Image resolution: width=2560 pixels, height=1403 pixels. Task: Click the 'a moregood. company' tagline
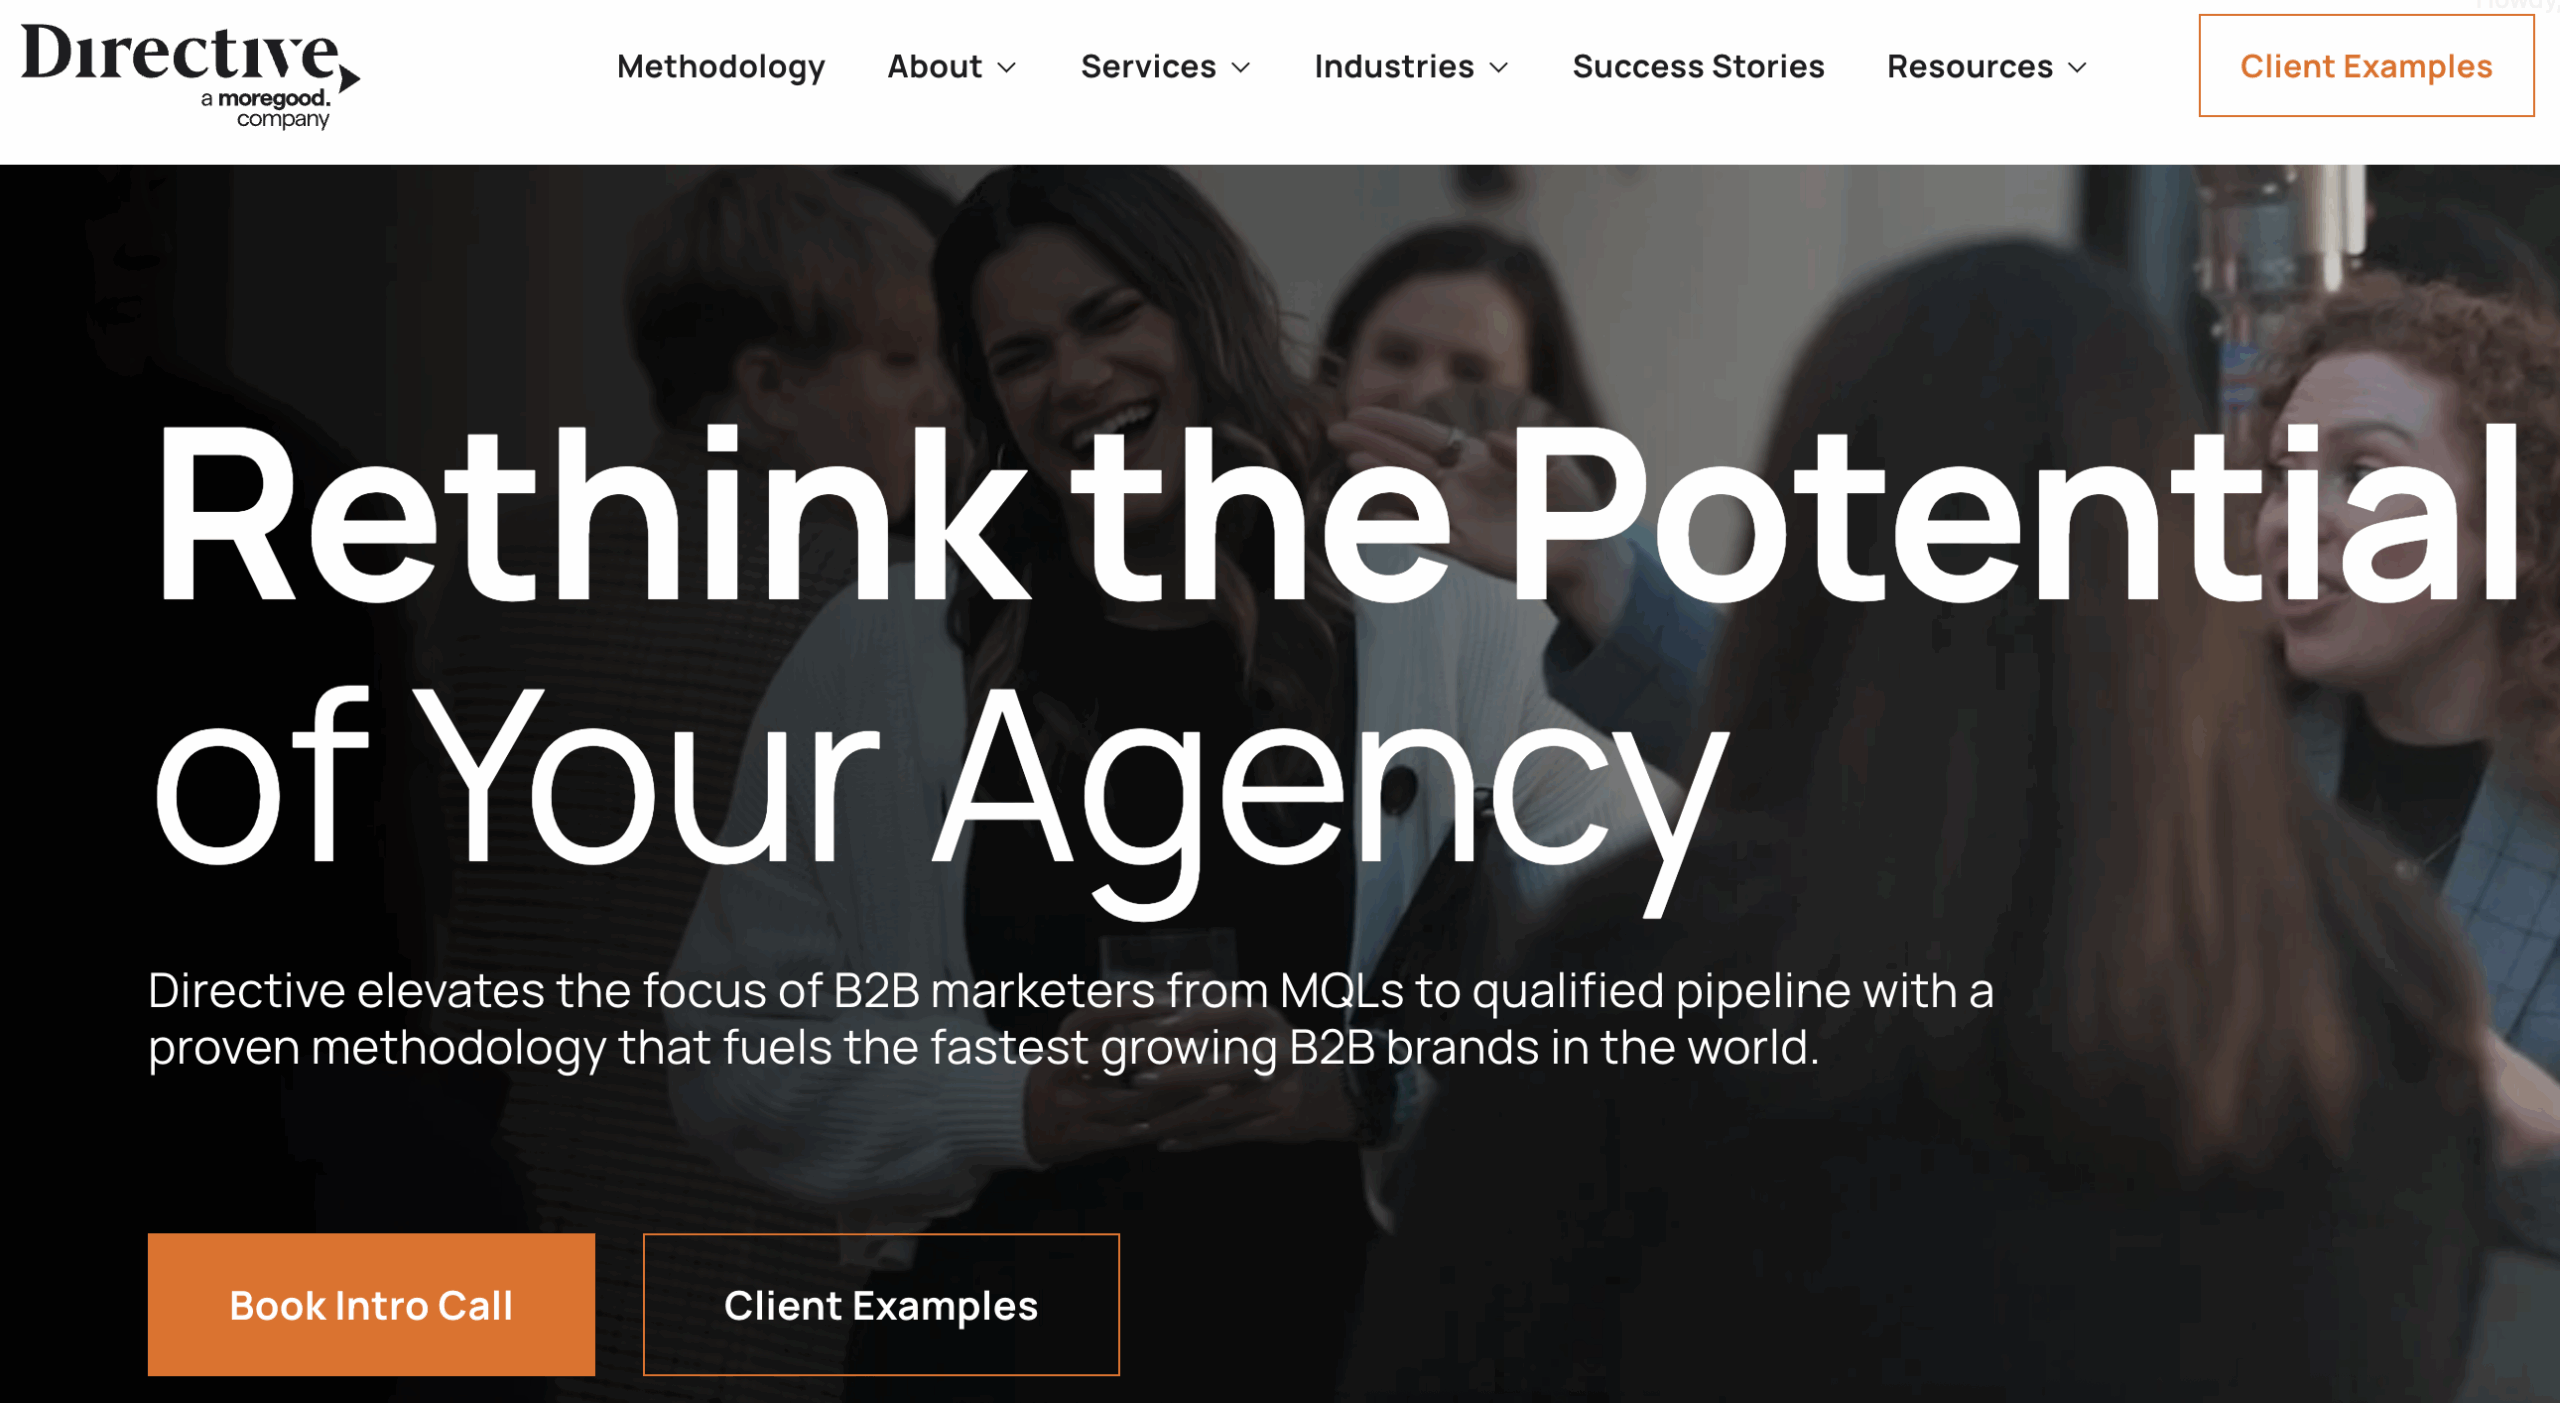pyautogui.click(x=266, y=109)
